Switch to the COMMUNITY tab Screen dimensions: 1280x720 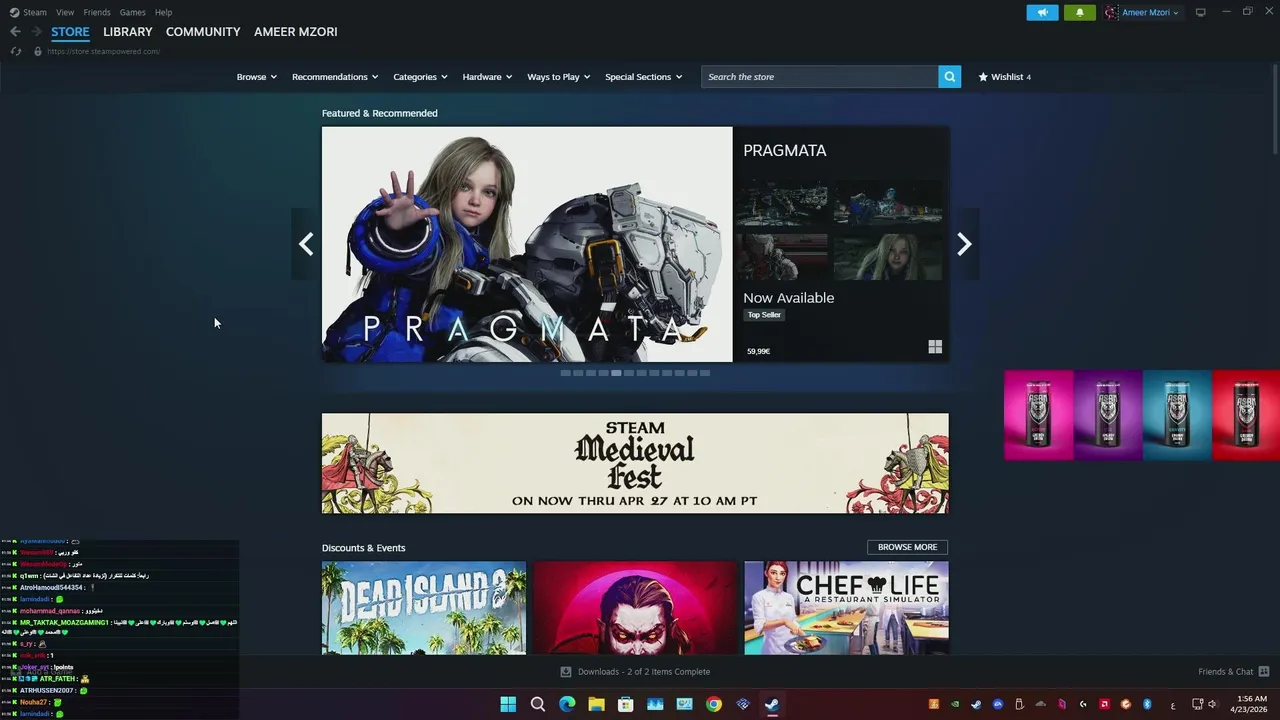(x=203, y=32)
